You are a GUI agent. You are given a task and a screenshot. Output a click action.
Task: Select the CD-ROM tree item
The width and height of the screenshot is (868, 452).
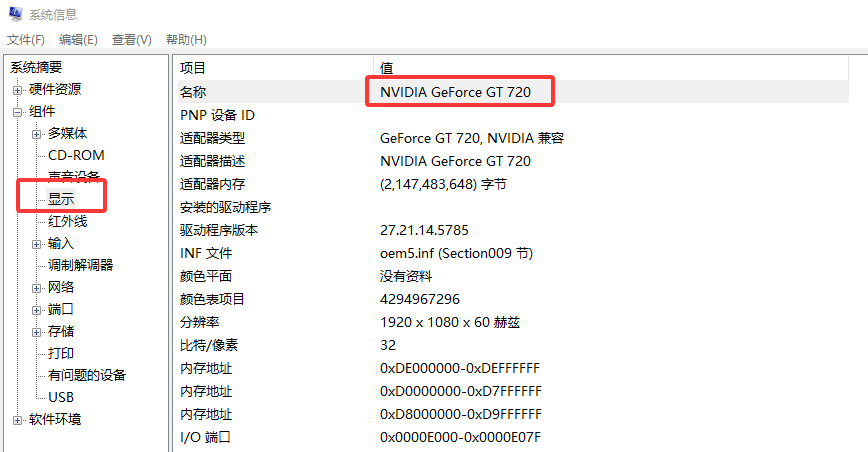click(76, 155)
